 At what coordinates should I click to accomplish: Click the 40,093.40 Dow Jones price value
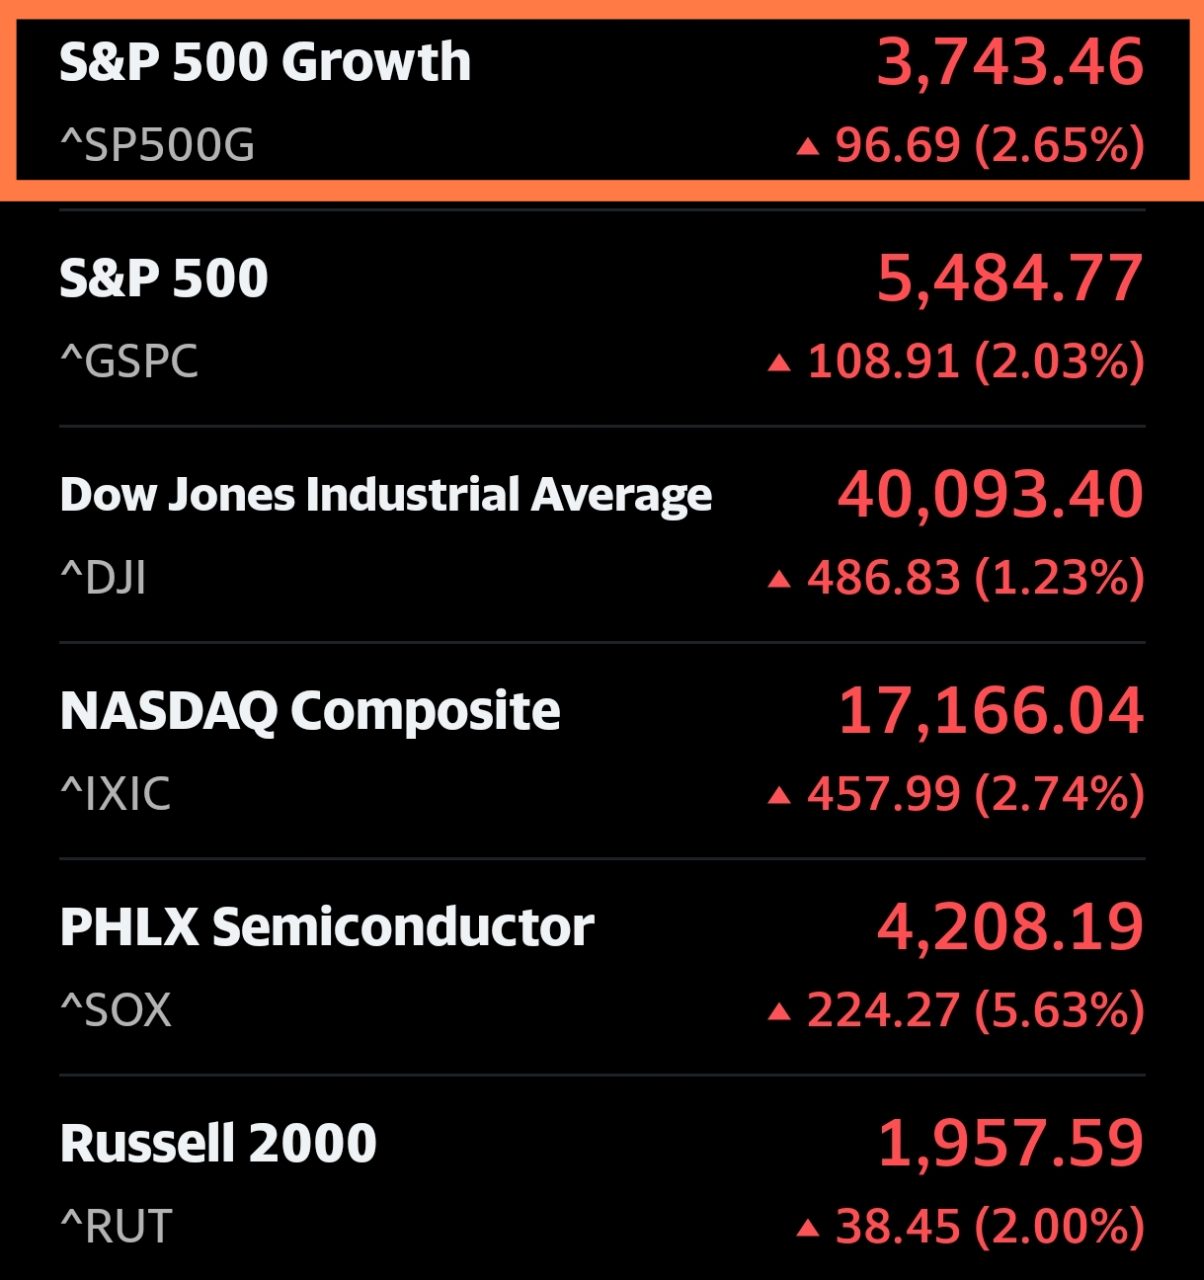click(x=987, y=493)
